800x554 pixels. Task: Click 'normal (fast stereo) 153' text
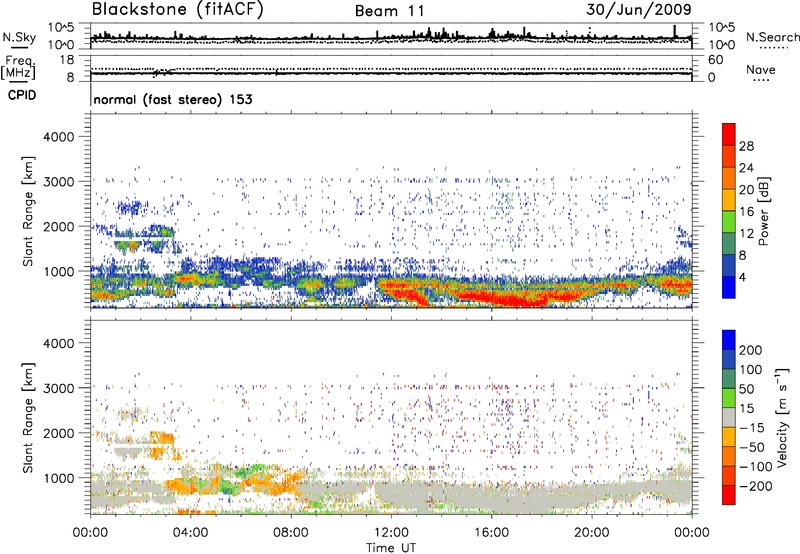tap(173, 99)
